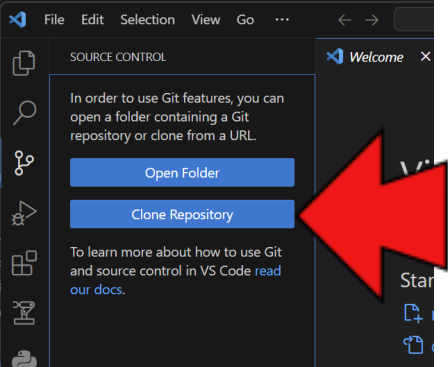Go forward with the right arrow
448x367 pixels.
pyautogui.click(x=371, y=20)
